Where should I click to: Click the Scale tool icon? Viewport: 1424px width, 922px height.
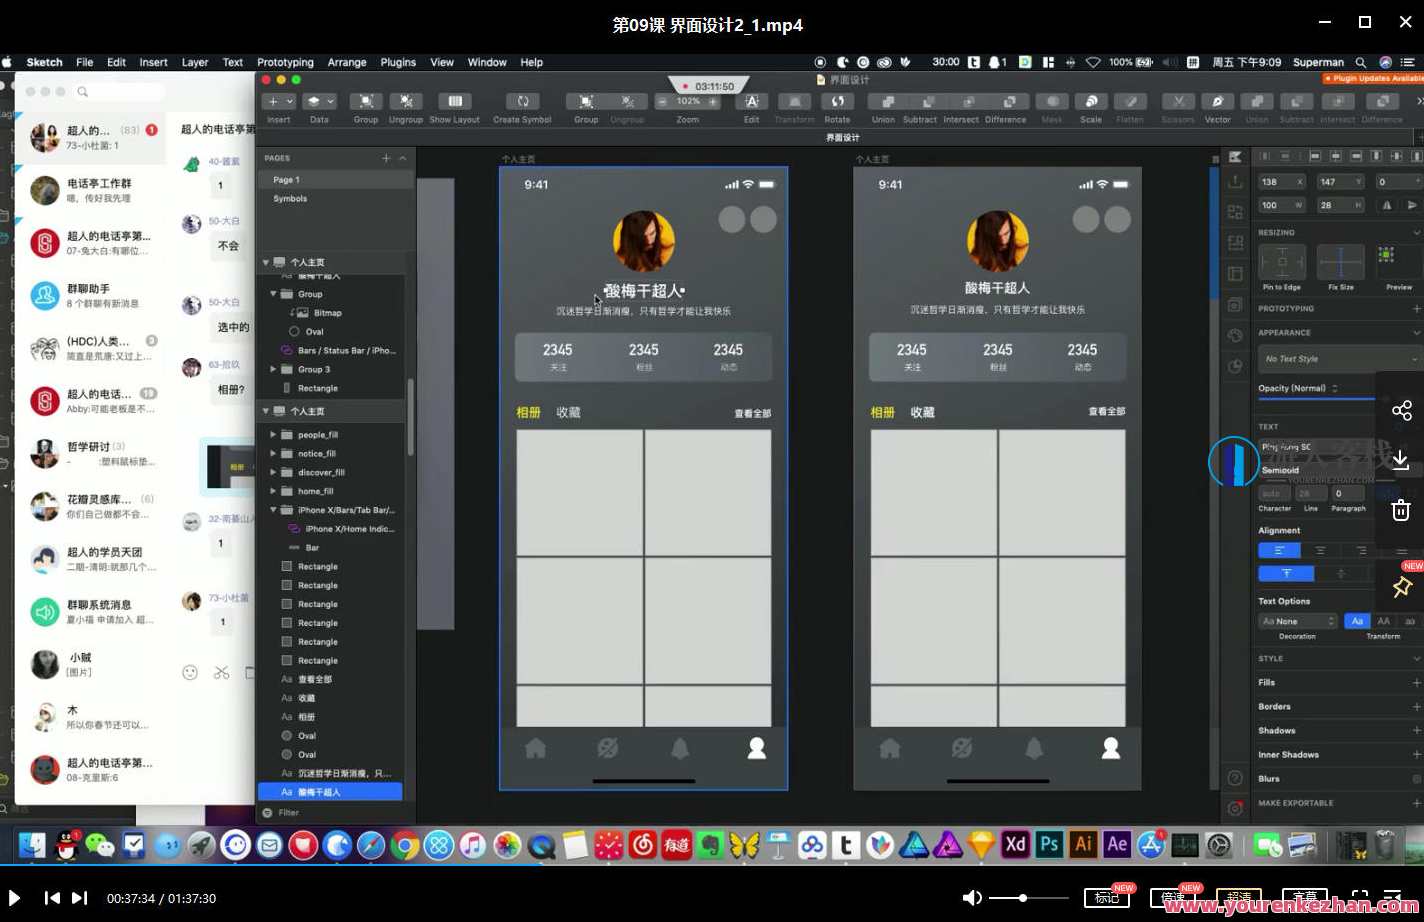pos(1091,102)
